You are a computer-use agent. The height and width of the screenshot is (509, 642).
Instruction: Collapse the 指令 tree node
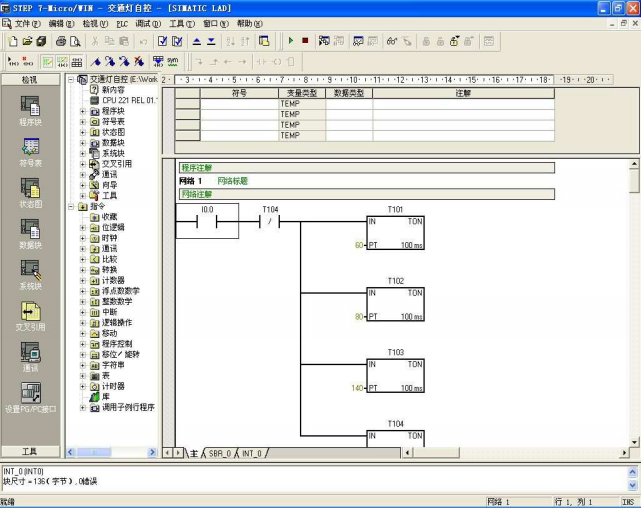click(x=70, y=206)
